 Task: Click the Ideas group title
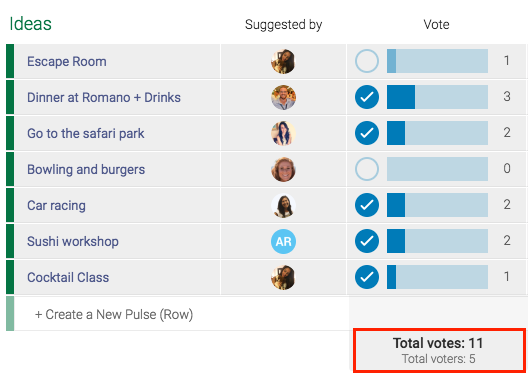point(30,24)
